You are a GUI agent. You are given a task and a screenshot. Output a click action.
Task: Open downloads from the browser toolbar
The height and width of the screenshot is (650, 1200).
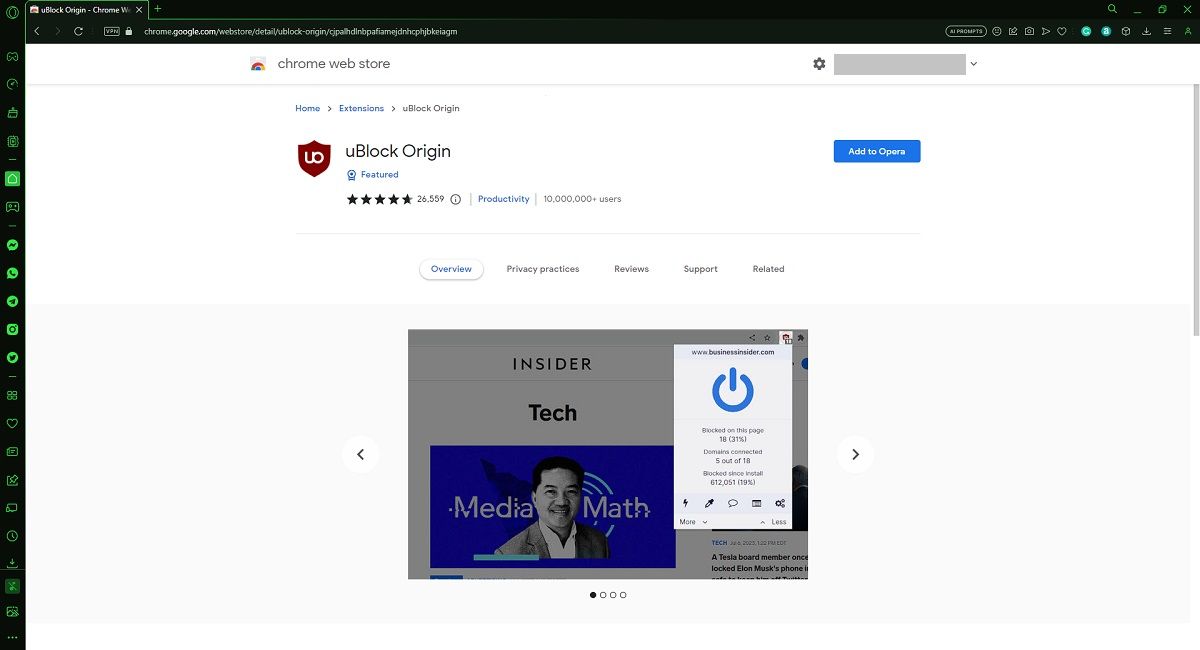[1146, 31]
